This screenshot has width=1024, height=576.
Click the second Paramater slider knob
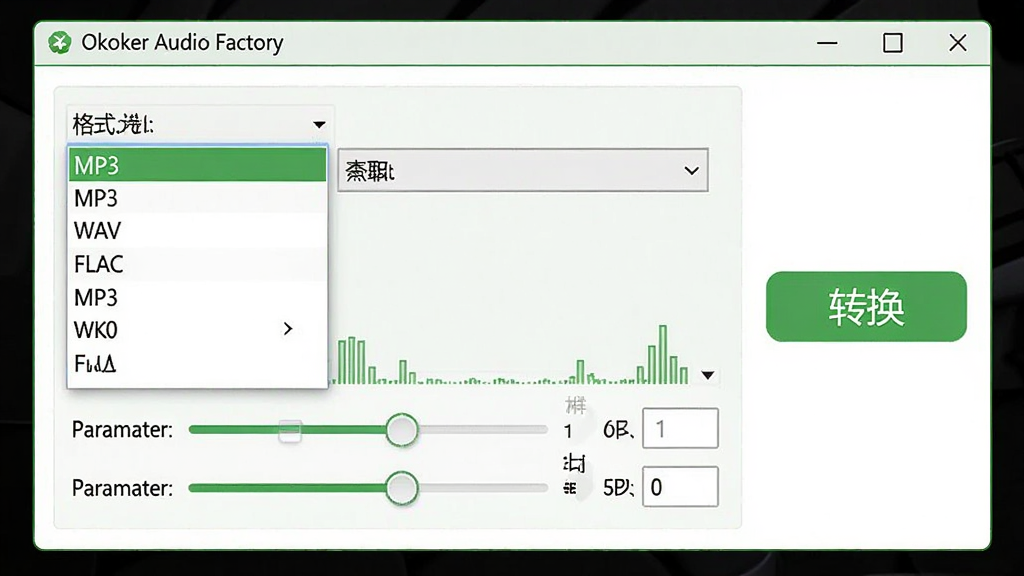(402, 488)
